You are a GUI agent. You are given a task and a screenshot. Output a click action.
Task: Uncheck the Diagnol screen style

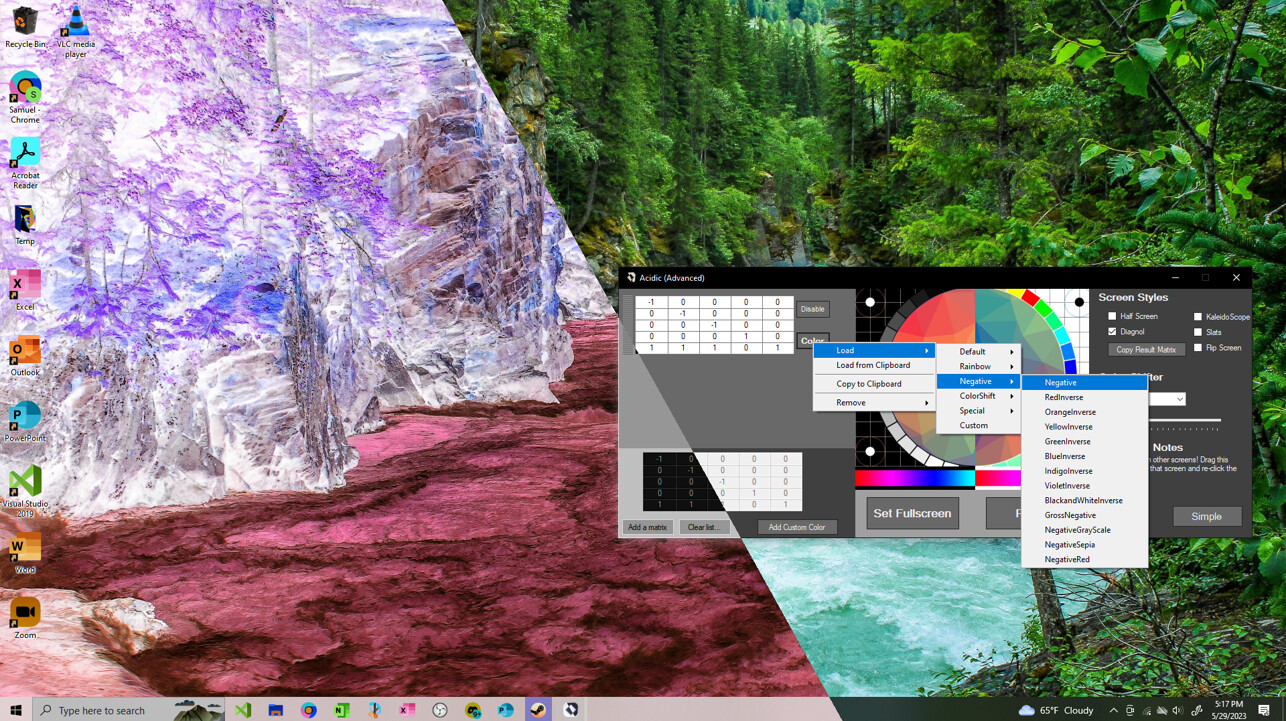[x=1112, y=331]
